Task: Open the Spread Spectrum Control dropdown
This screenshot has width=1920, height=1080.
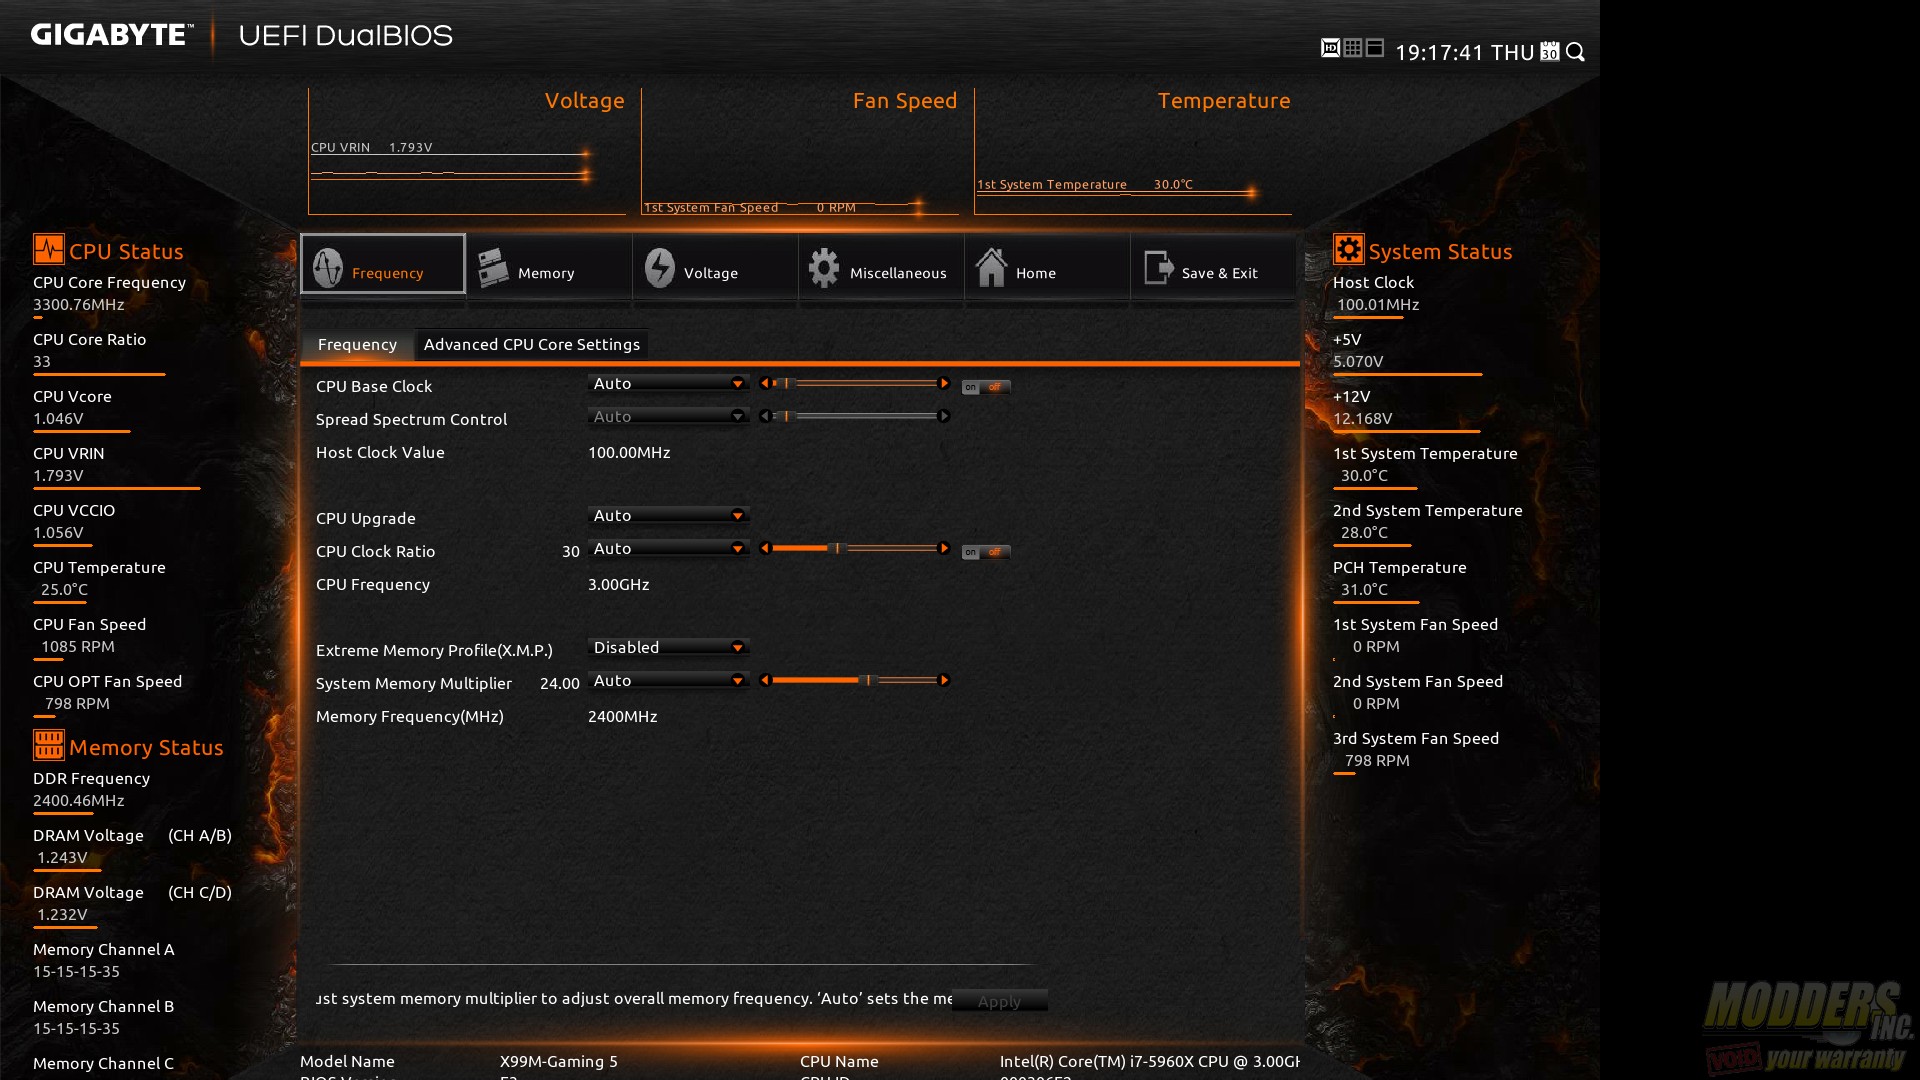Action: coord(669,416)
